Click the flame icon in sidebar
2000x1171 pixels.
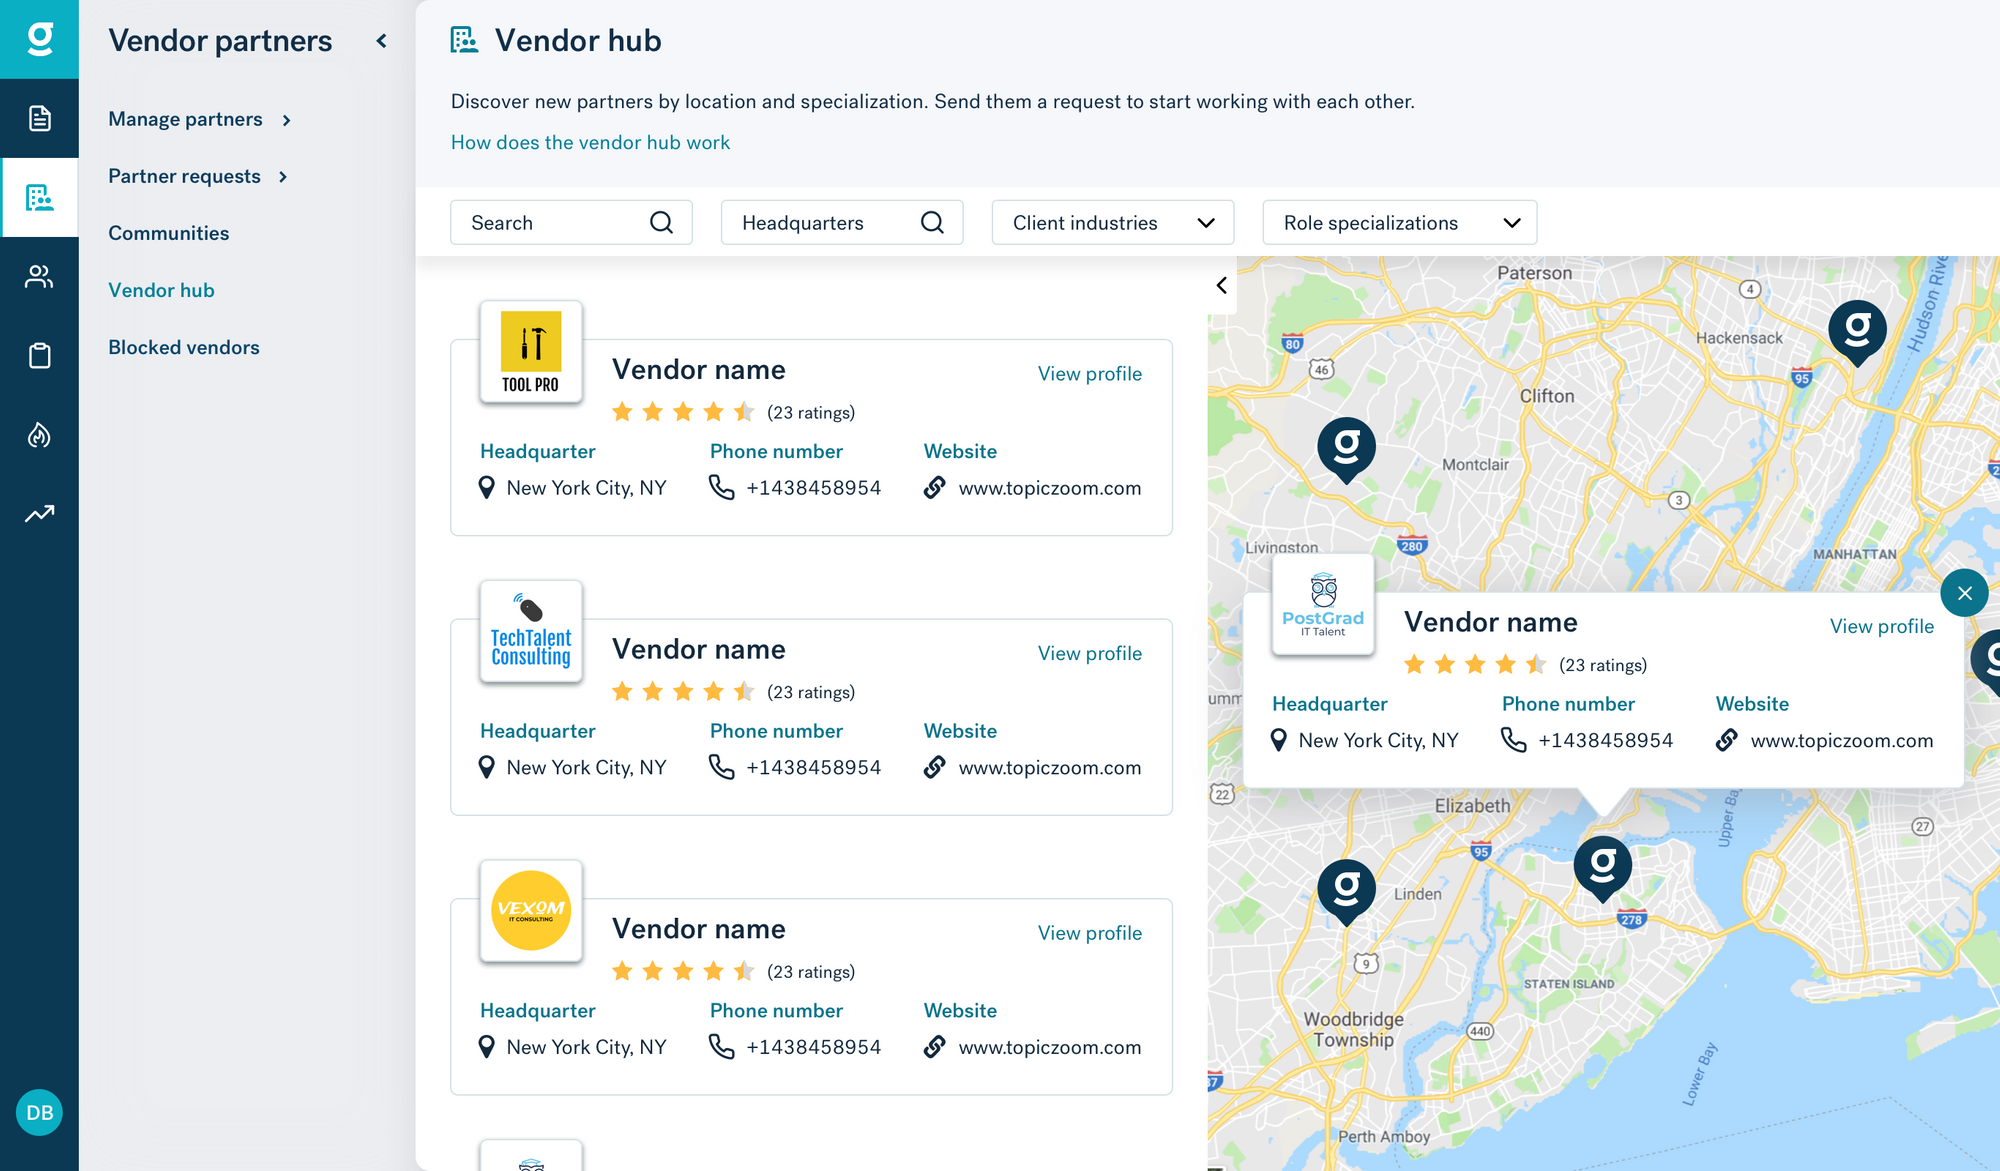[39, 435]
